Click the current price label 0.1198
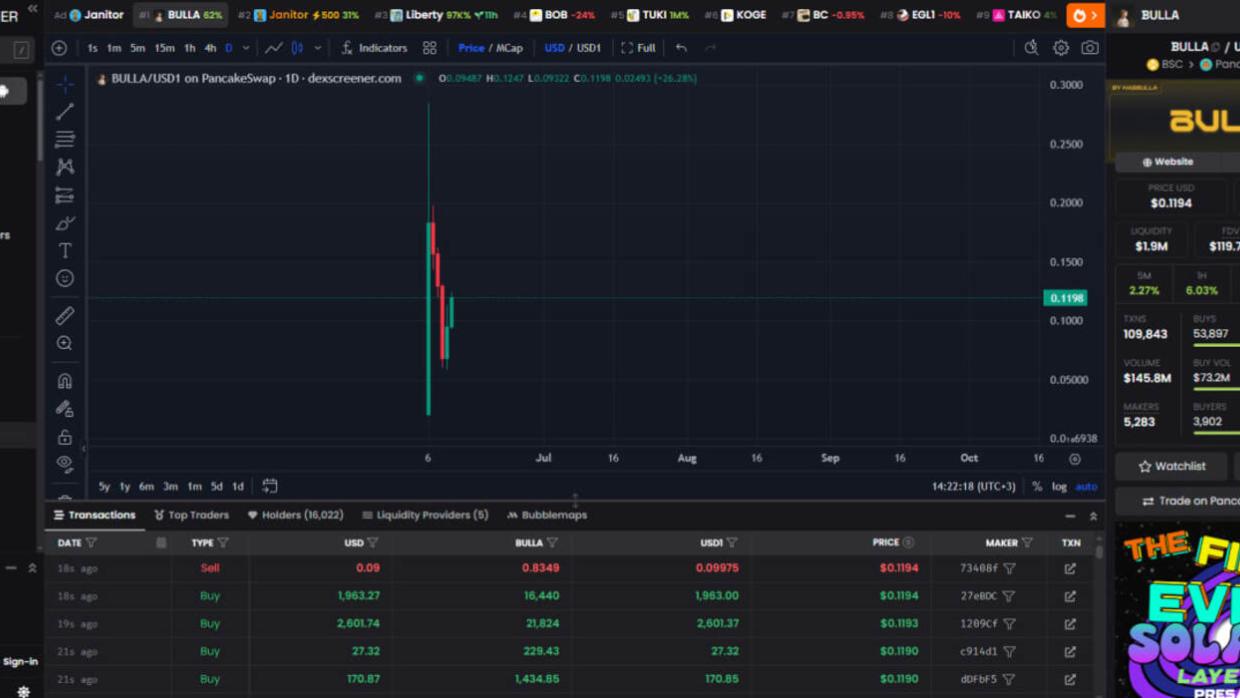This screenshot has width=1240, height=698. 1066,298
